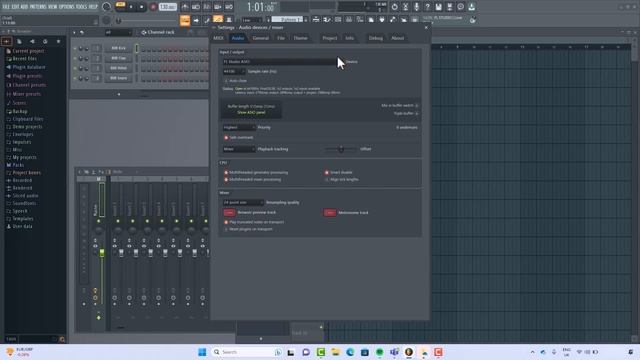Image resolution: width=640 pixels, height=360 pixels.
Task: Switch to the MIDI settings tab
Action: pos(218,38)
